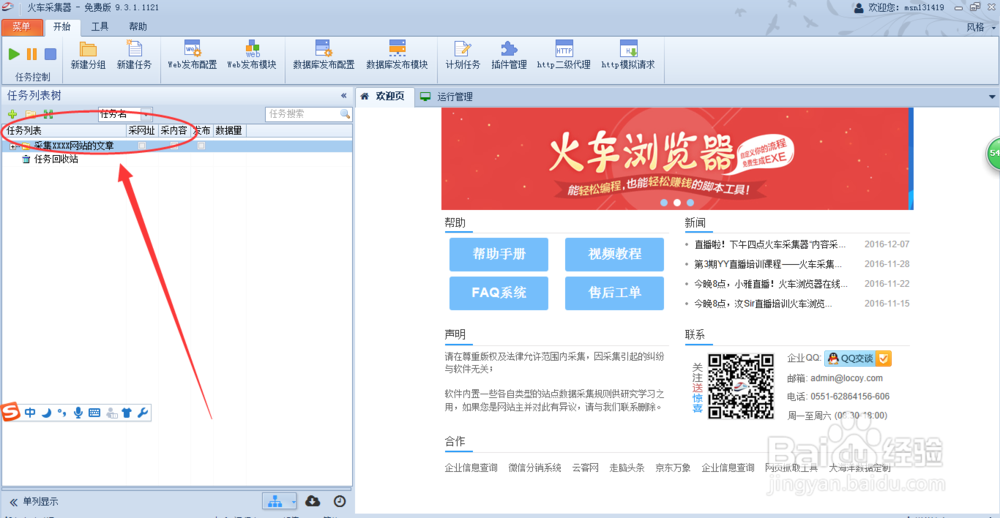Click the green expand-all icon in task tree toolbar
The image size is (1000, 518).
[x=48, y=114]
